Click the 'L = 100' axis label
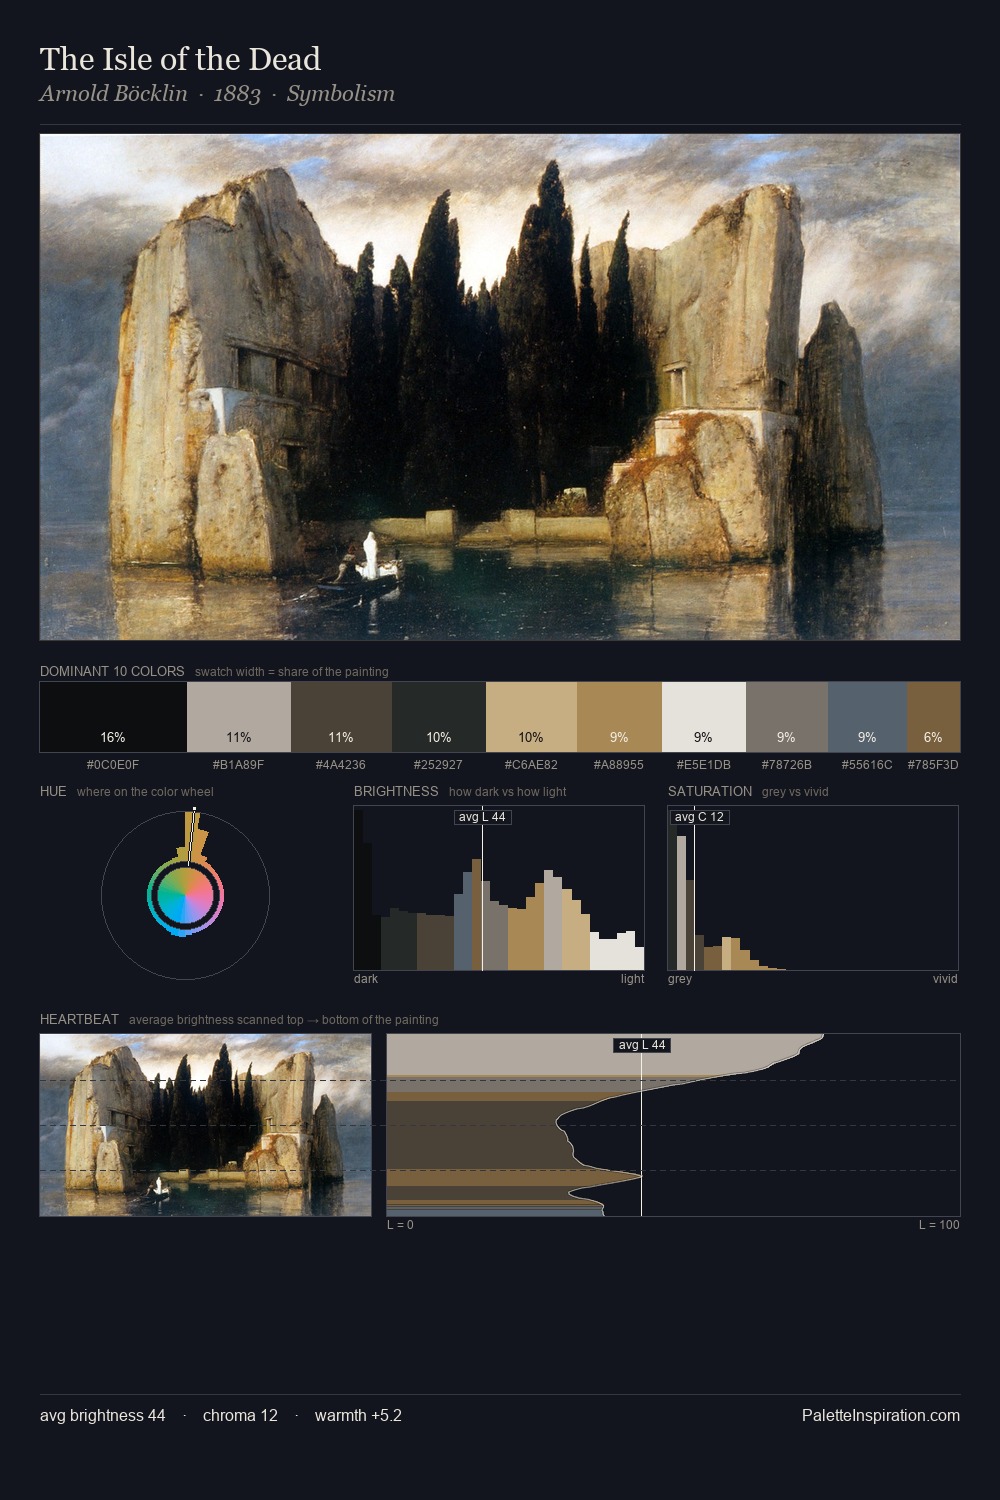This screenshot has width=1000, height=1500. 939,1225
